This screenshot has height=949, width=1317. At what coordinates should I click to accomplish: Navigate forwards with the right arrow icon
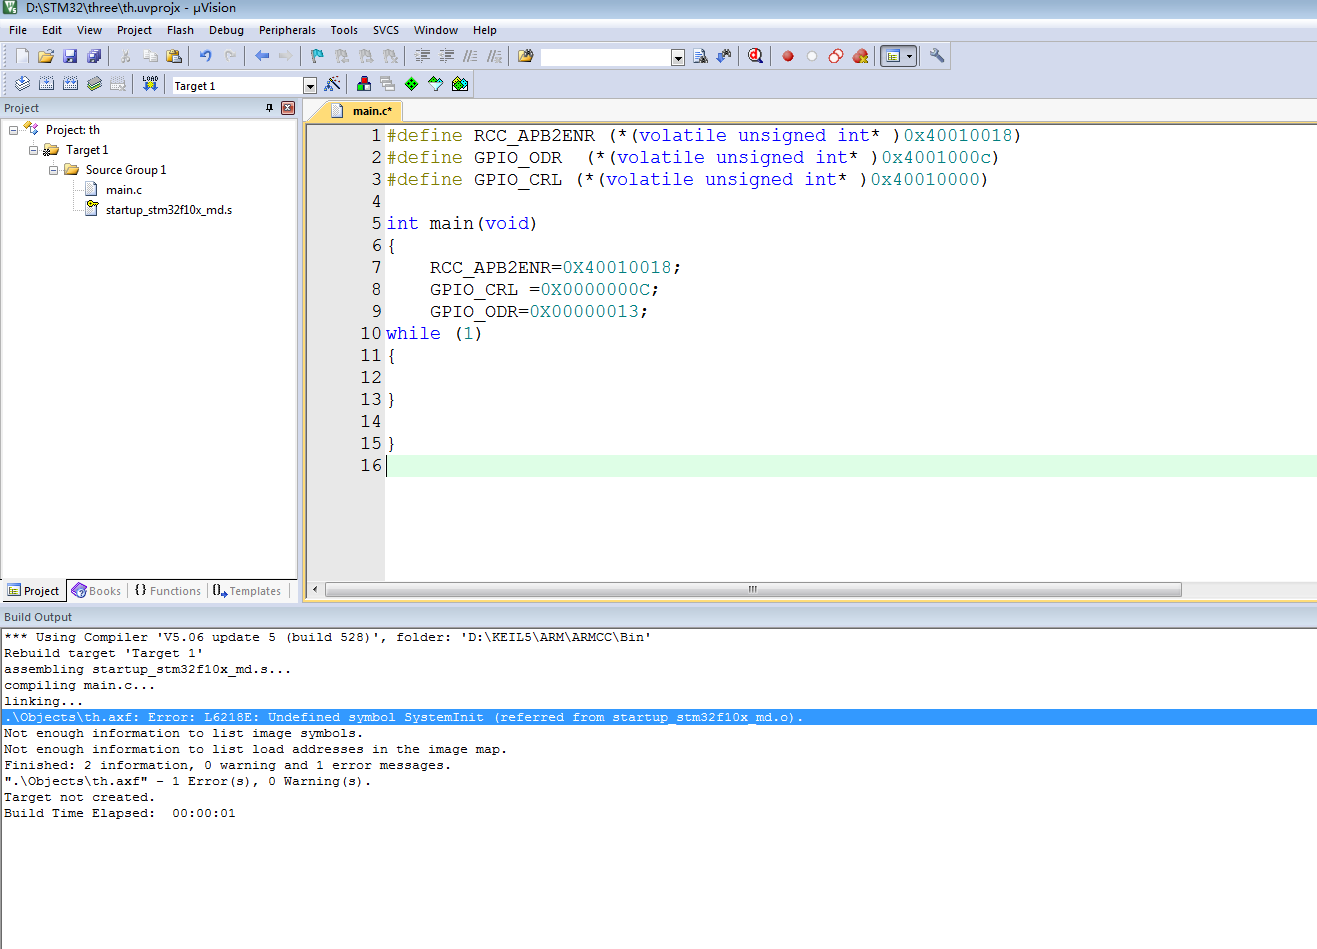pyautogui.click(x=286, y=56)
